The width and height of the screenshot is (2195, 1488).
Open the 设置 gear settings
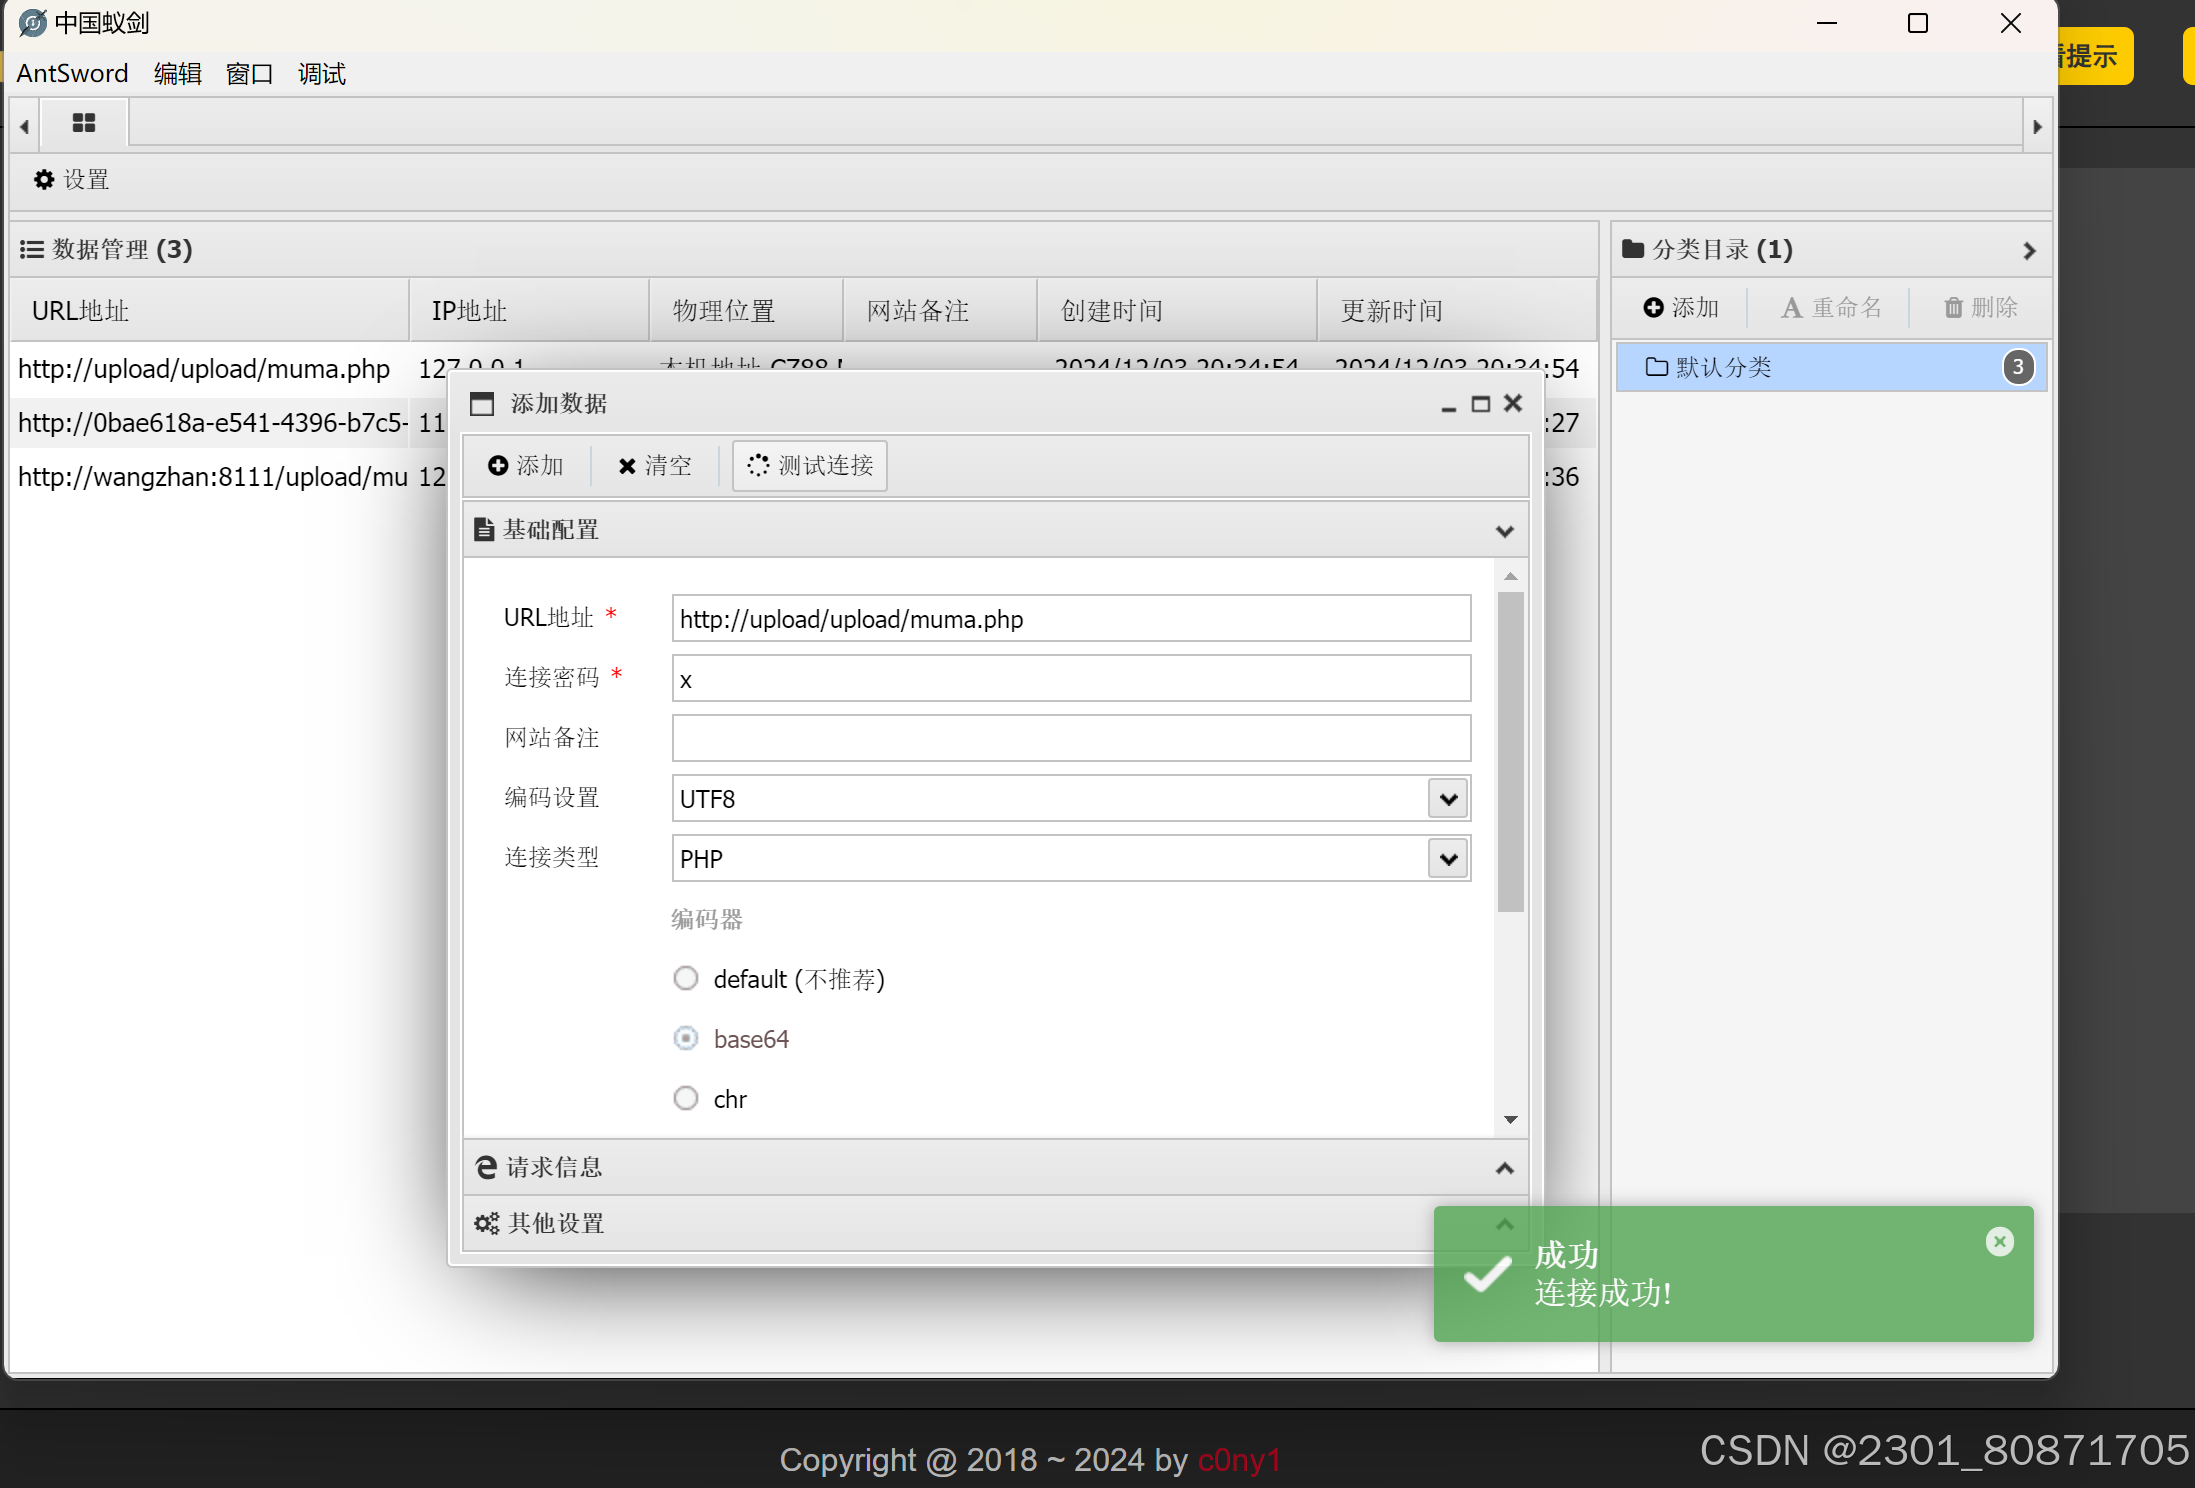tap(71, 180)
